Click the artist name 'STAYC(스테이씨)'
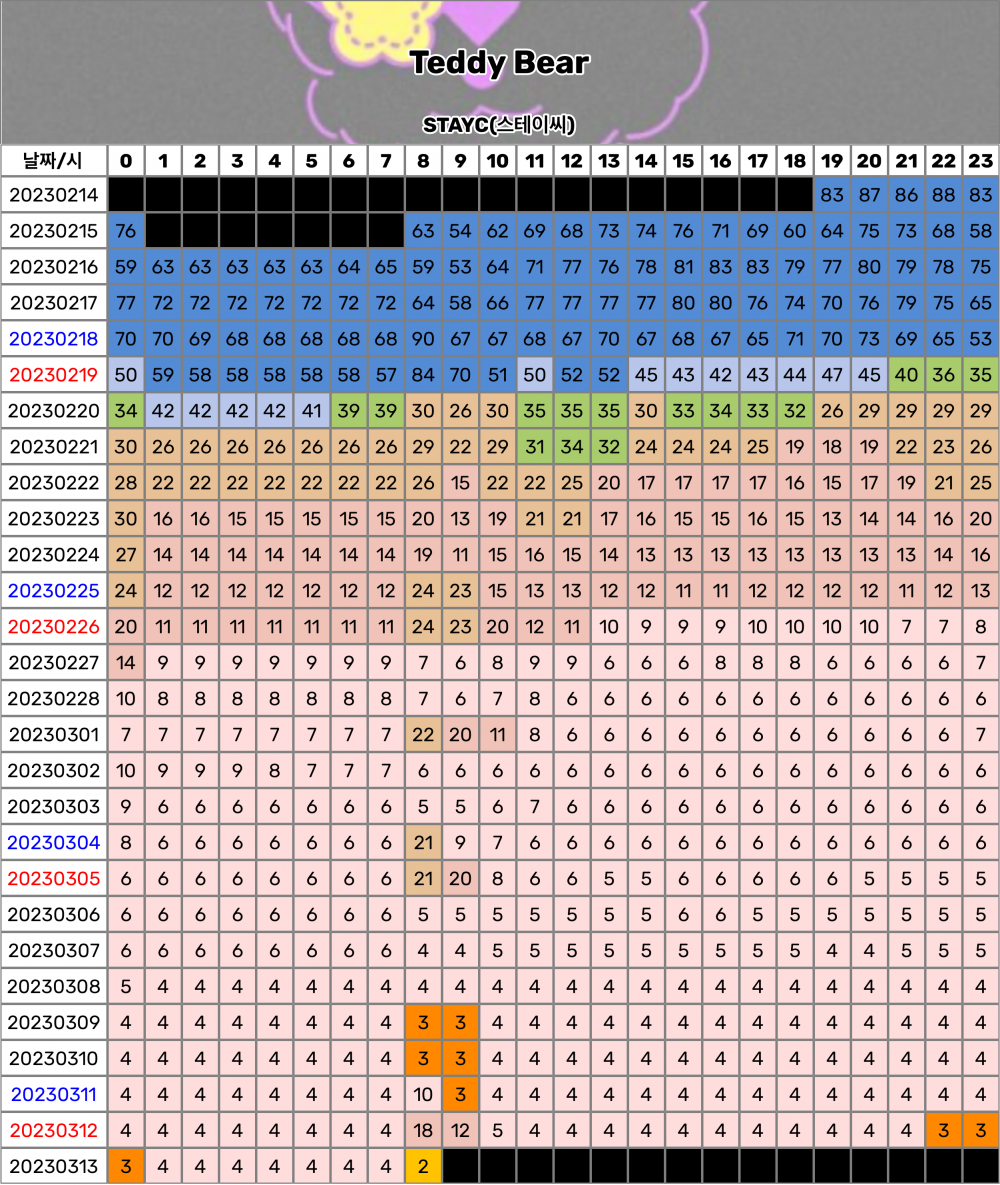The image size is (1000, 1185). 499,125
